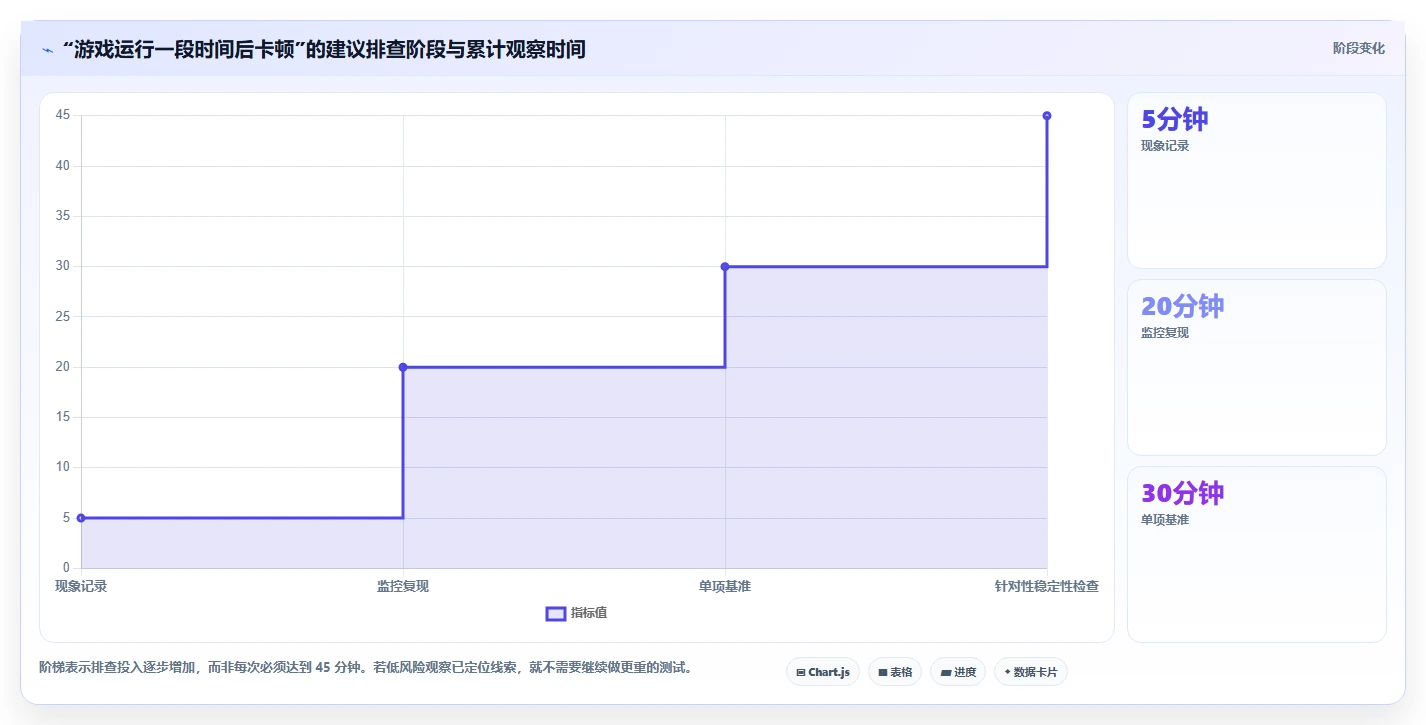Click the 监控复现 x-axis label
This screenshot has height=725, width=1426.
tap(403, 586)
